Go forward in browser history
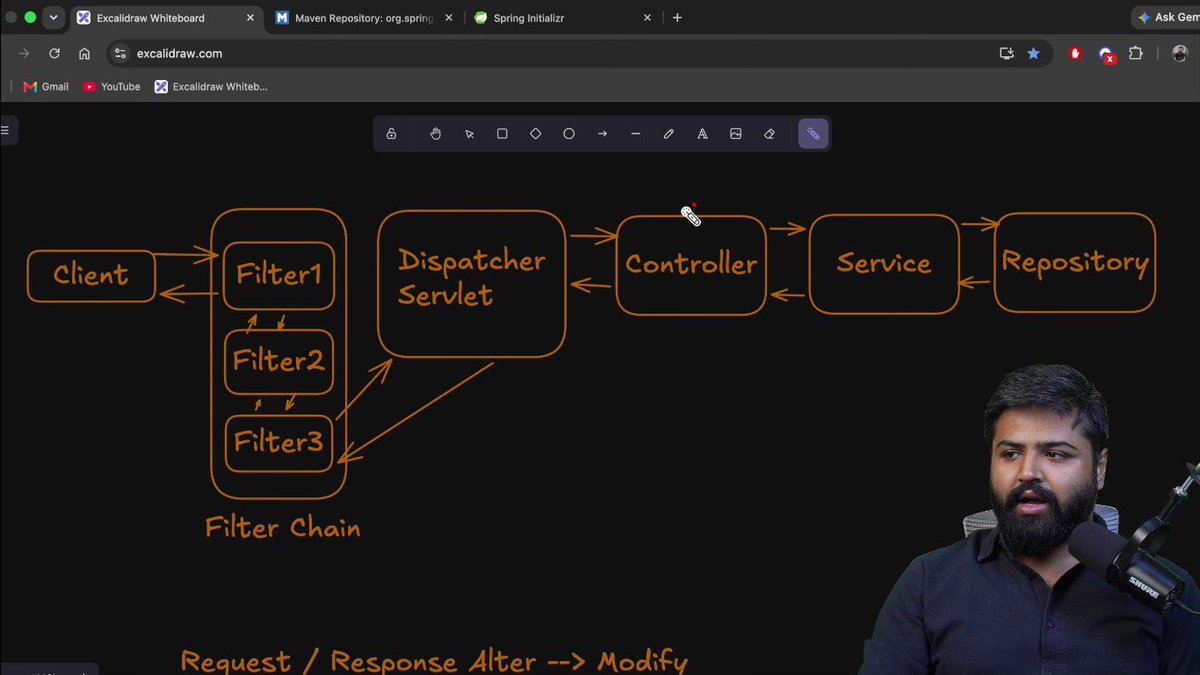 click(x=25, y=54)
